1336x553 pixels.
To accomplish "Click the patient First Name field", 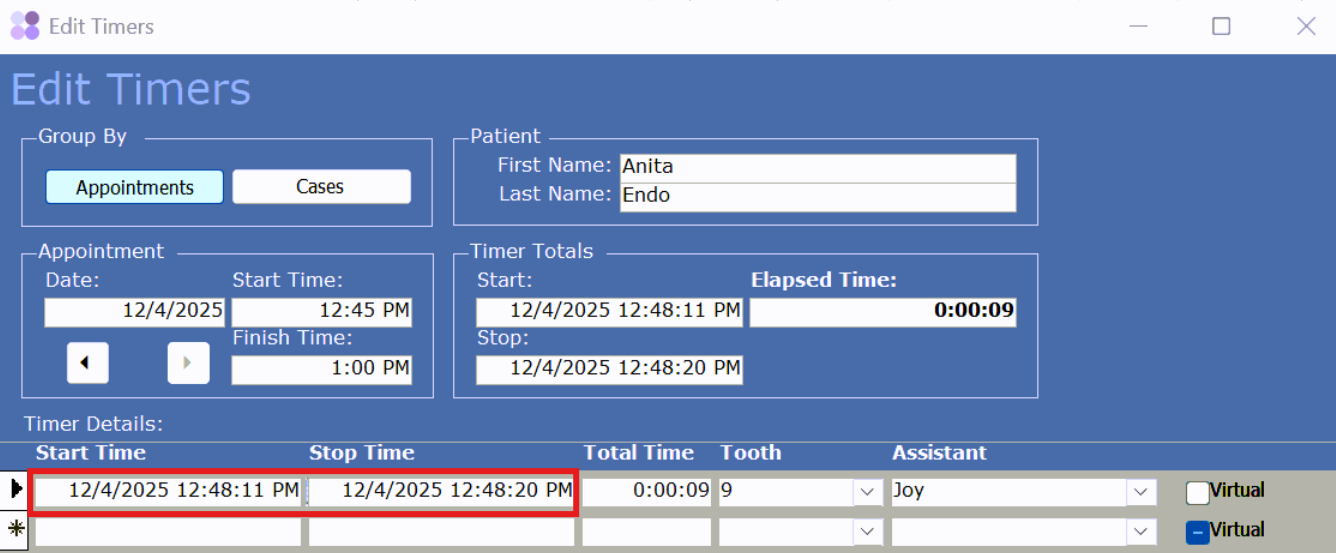I will click(x=817, y=167).
